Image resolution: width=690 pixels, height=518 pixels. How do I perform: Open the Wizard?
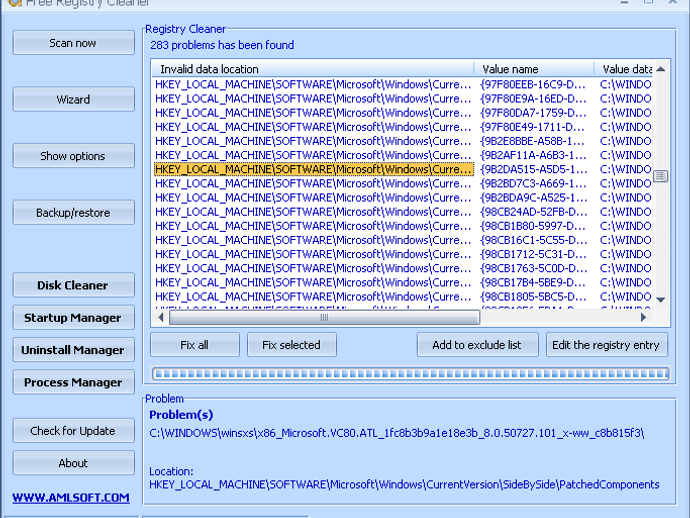point(73,99)
